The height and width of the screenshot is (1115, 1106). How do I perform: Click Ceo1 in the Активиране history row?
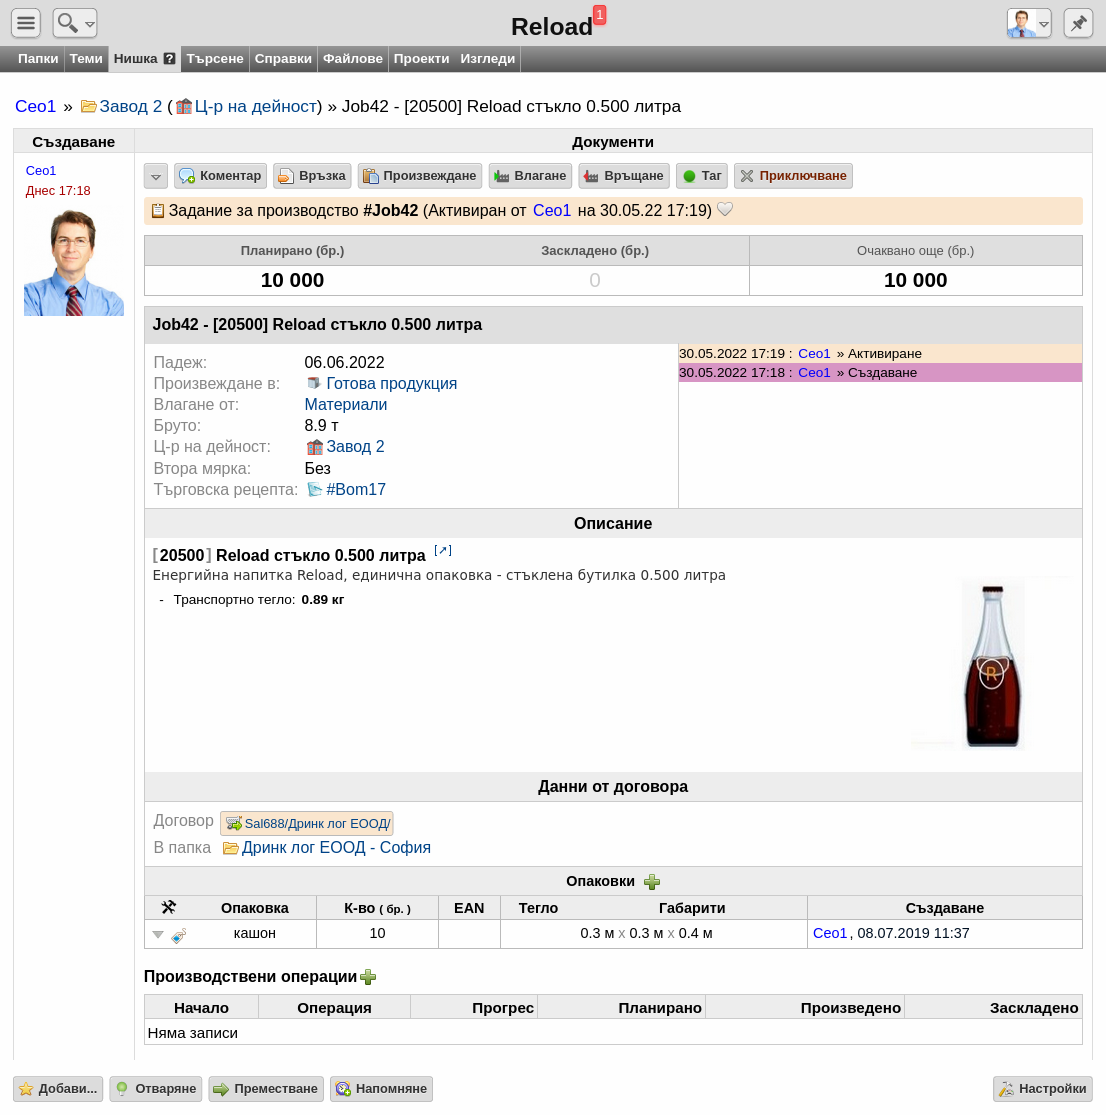pos(814,353)
